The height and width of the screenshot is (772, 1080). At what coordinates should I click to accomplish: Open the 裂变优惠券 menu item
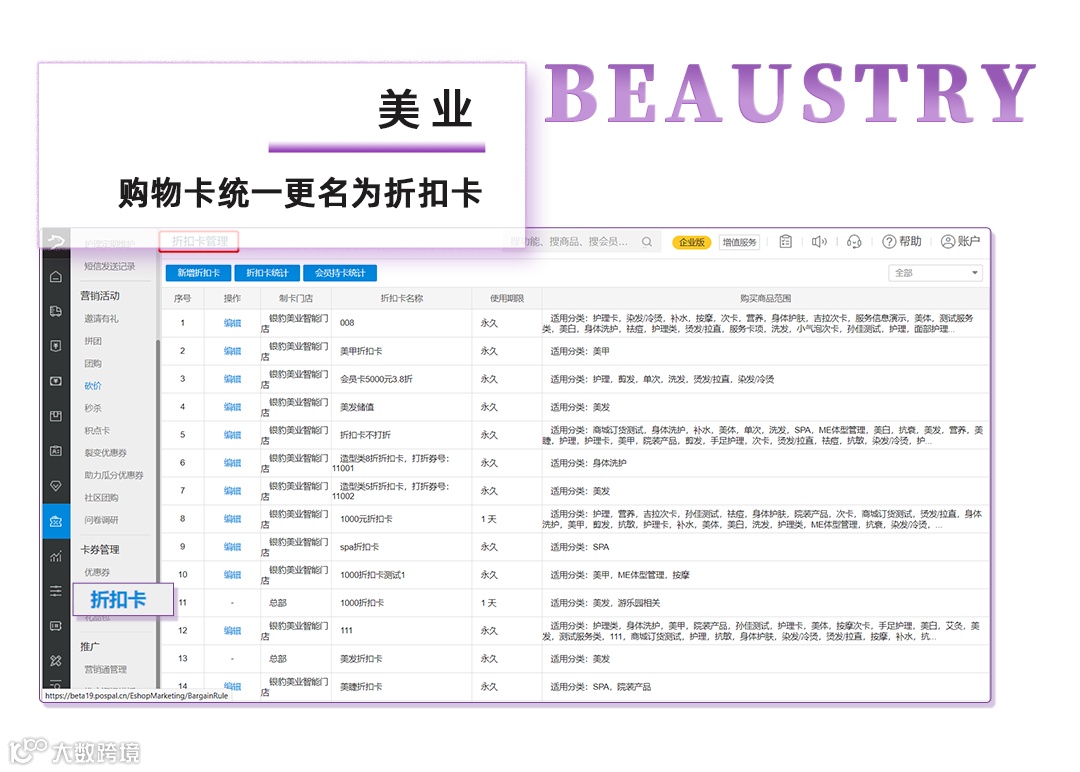coord(105,452)
